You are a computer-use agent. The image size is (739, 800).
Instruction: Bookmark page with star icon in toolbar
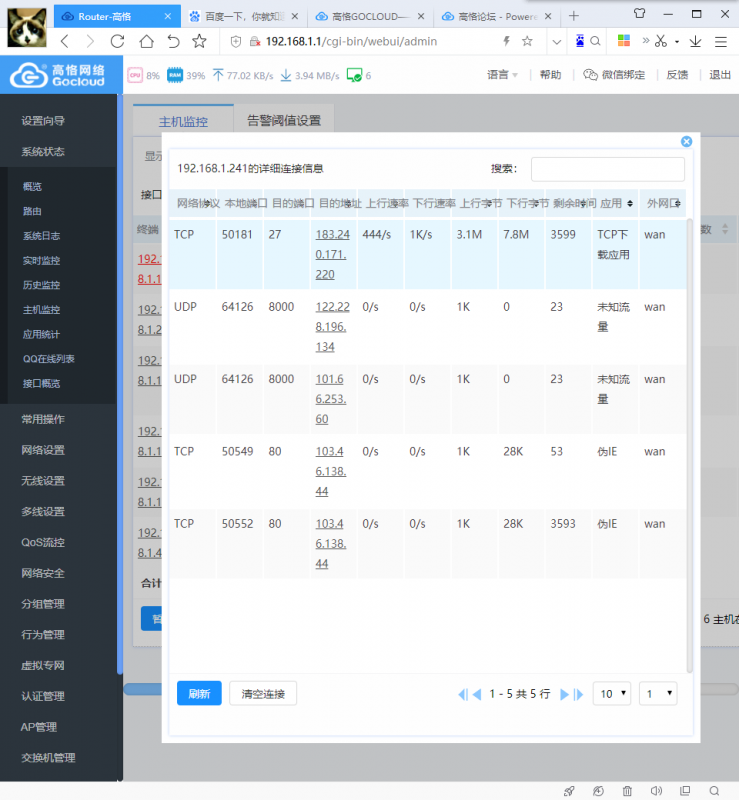(200, 41)
